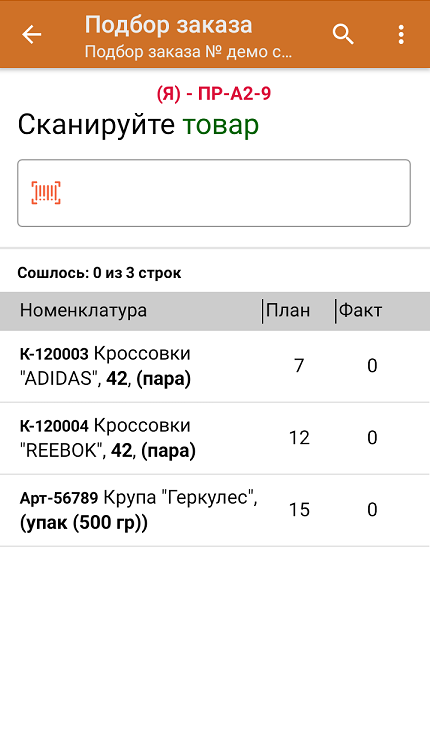
Task: Tap the red cell label (Я) - ПР-А2-9
Action: (x=214, y=93)
